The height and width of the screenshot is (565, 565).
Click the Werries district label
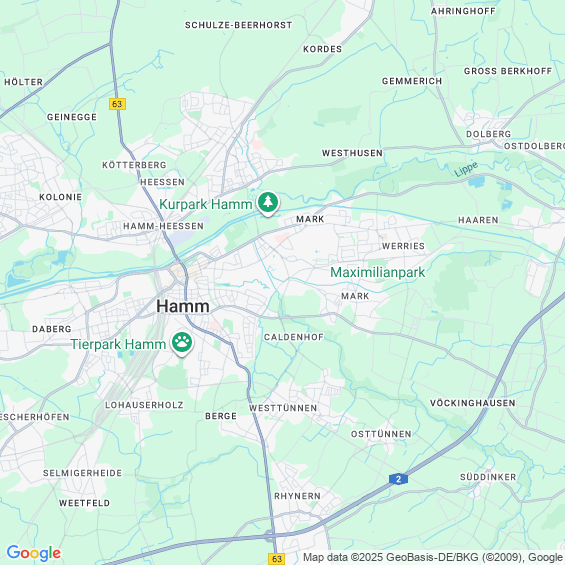[x=403, y=246]
